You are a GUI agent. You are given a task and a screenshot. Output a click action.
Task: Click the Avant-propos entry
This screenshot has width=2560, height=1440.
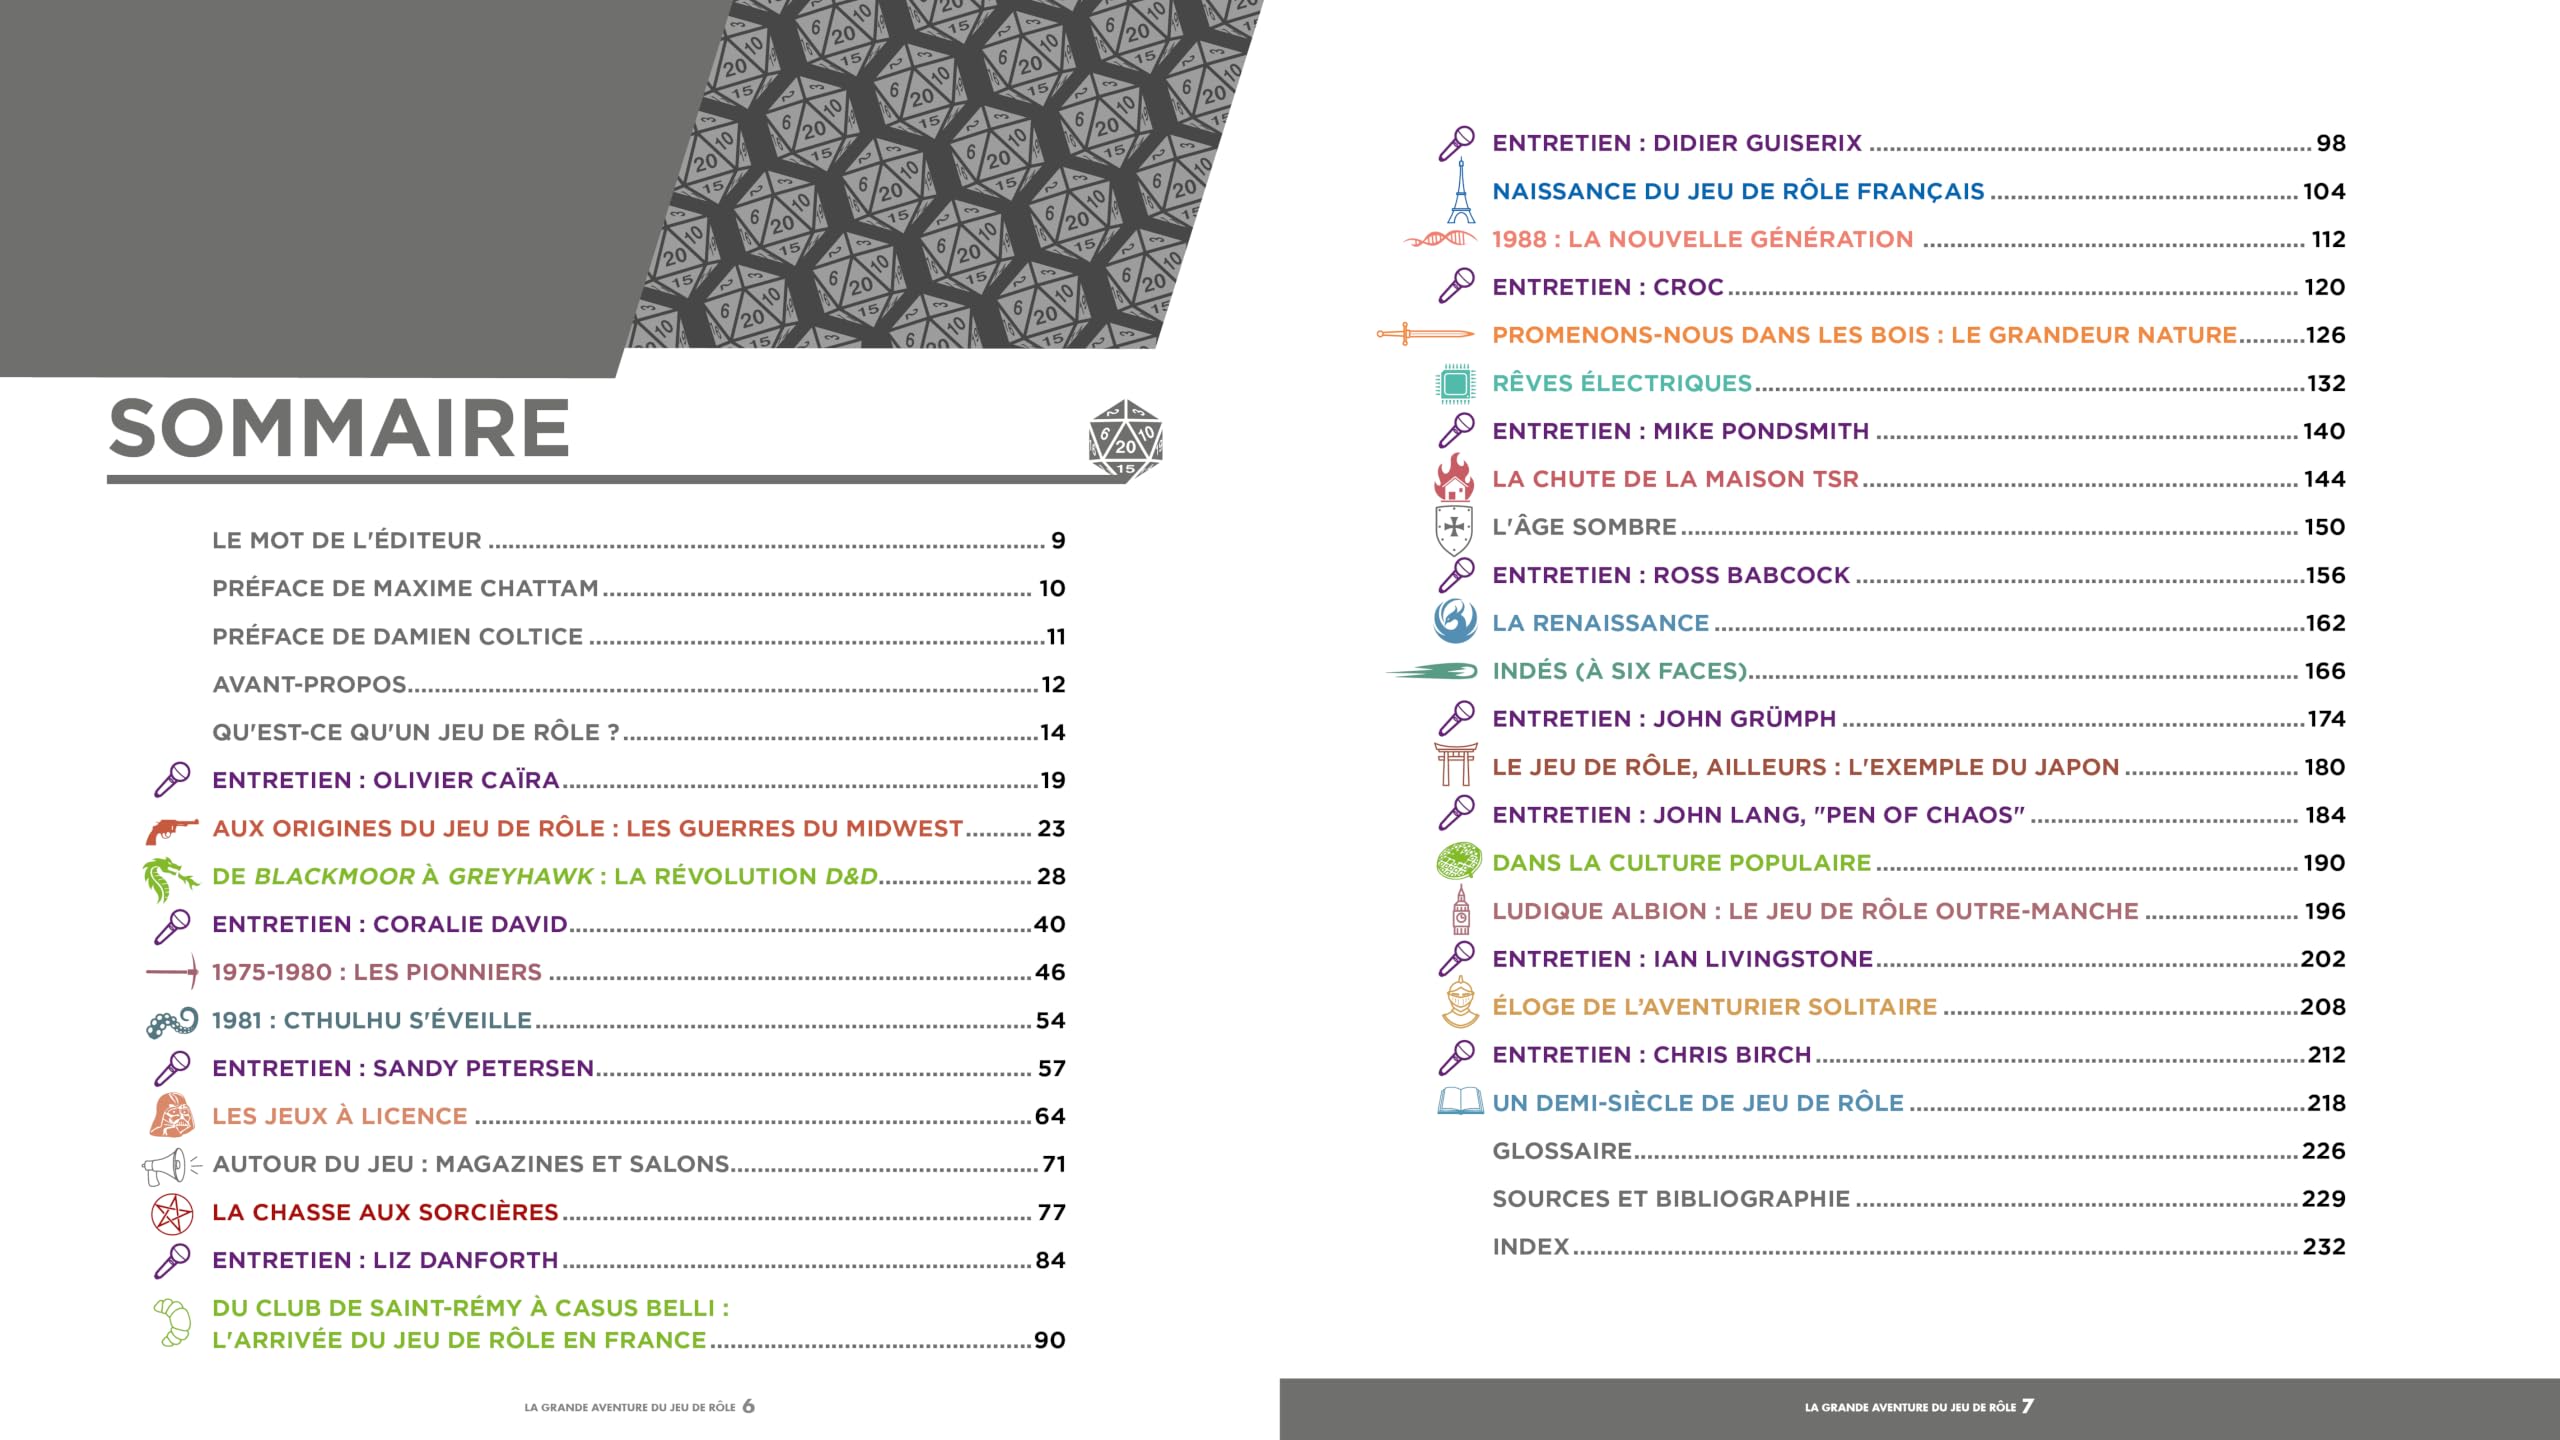tap(638, 685)
